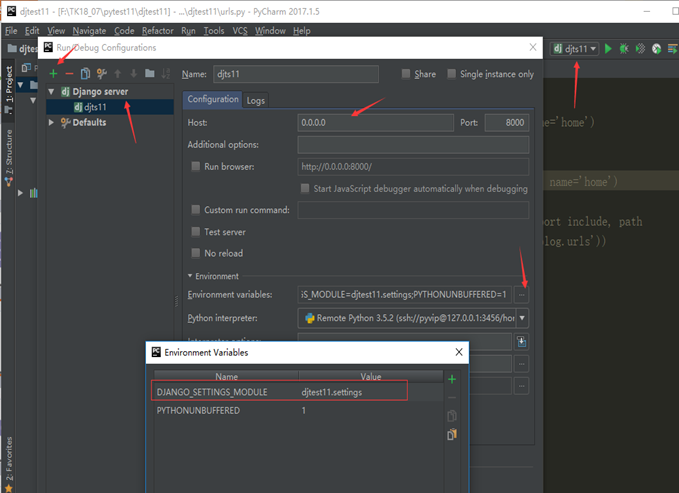
Task: Enable the Run browser checkbox
Action: coord(196,166)
